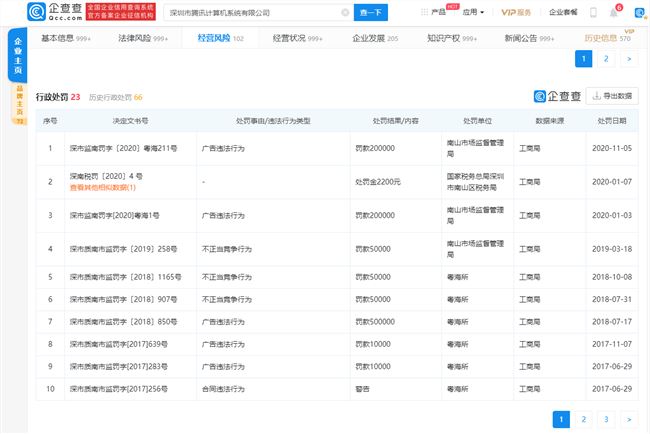The image size is (650, 434).
Task: Click document number ending [2017]256号
Action: click(x=119, y=389)
